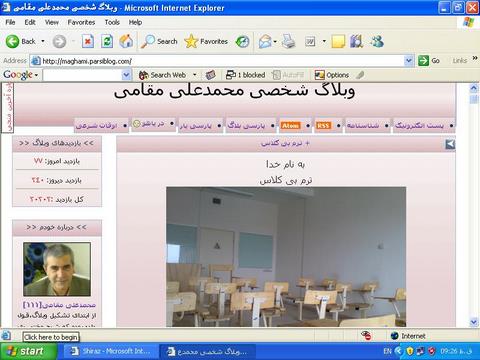Screen dimensions: 480x360
Task: Click the vertical scrollbar down arrow
Action: [x=474, y=322]
